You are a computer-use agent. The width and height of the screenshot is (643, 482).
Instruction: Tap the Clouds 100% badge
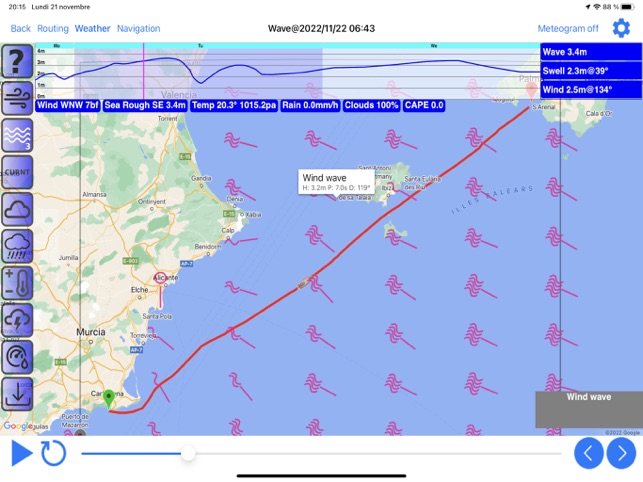click(371, 105)
